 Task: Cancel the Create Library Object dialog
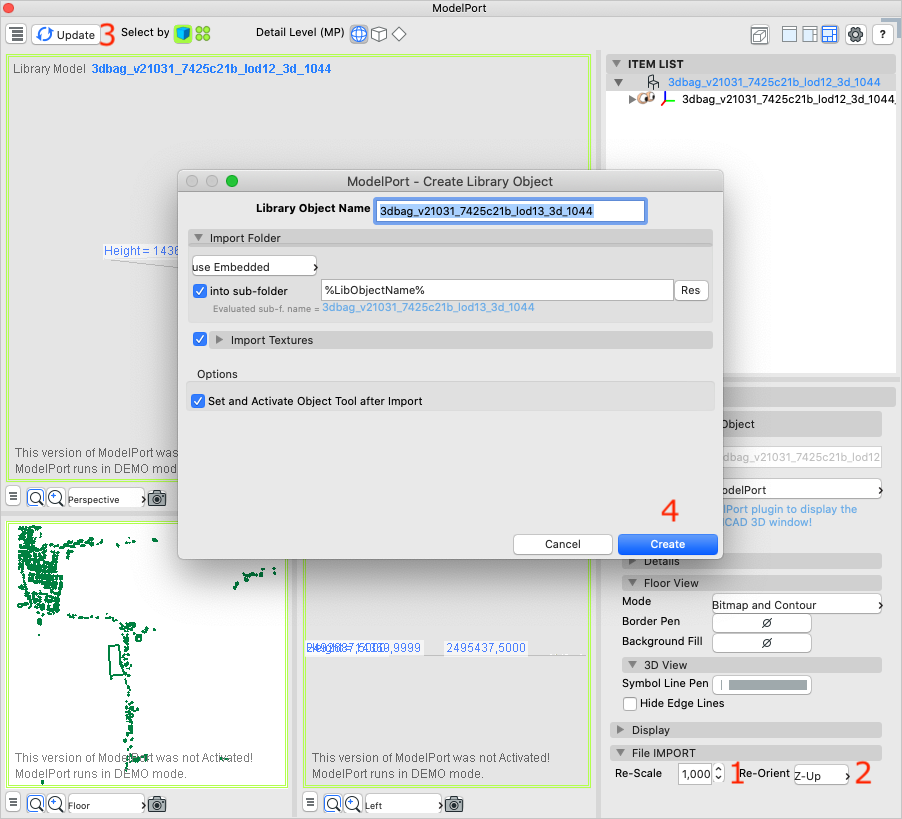(x=563, y=544)
